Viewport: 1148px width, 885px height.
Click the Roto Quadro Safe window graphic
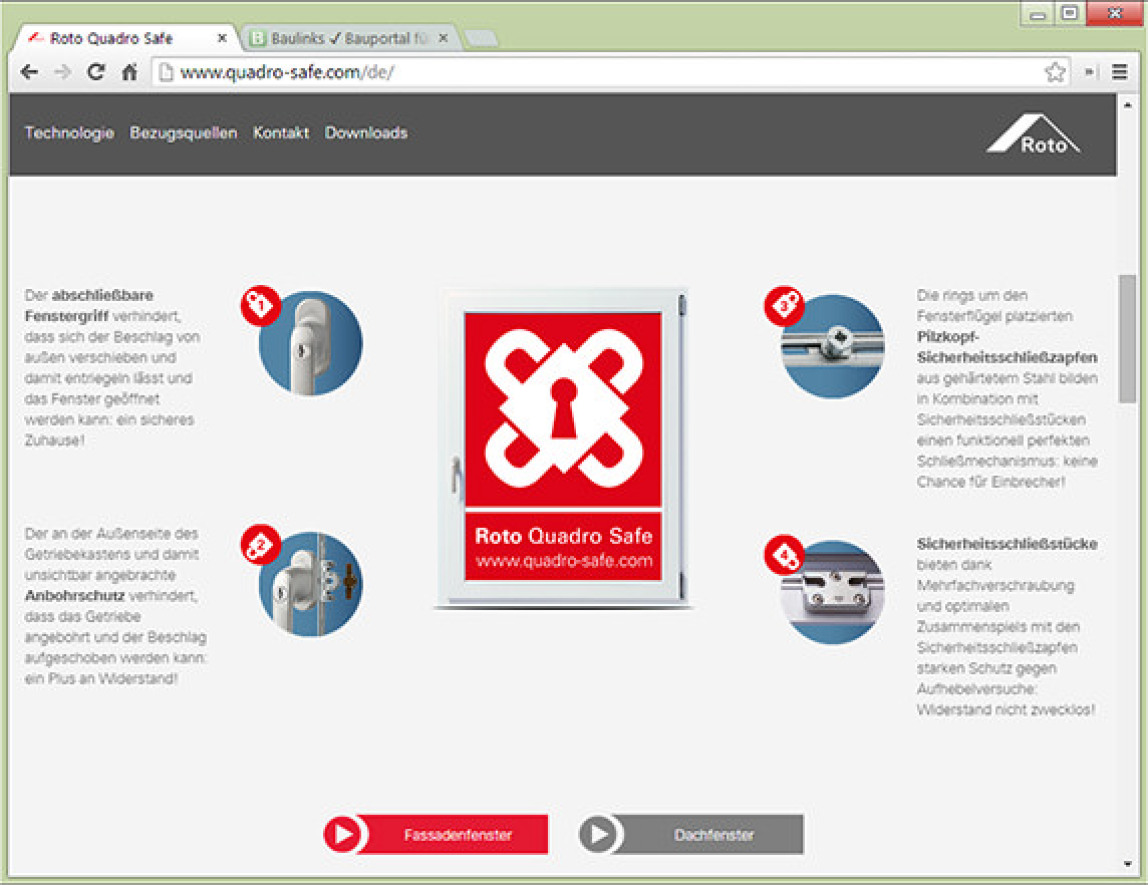pos(563,447)
